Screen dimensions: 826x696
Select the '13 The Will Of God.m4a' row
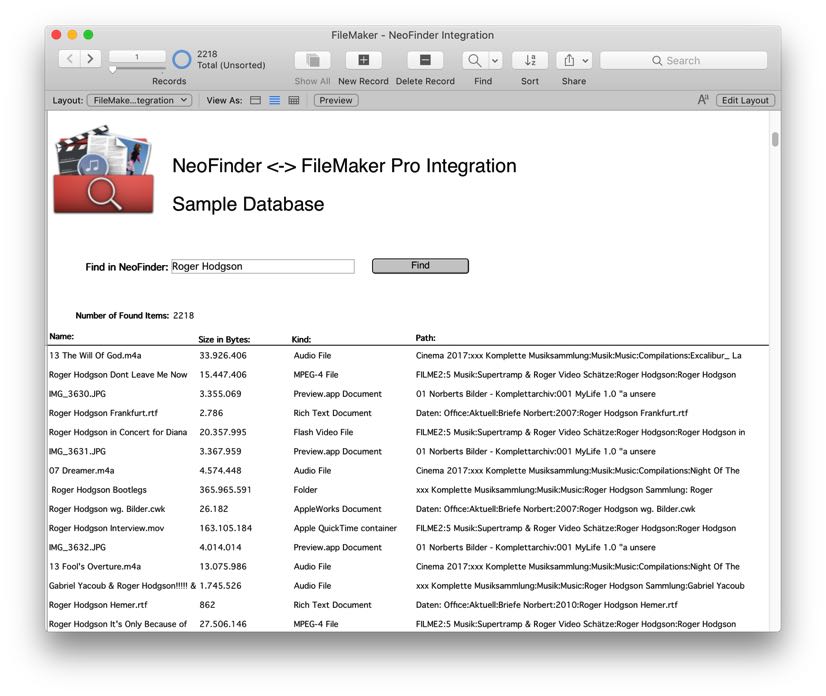(x=408, y=356)
